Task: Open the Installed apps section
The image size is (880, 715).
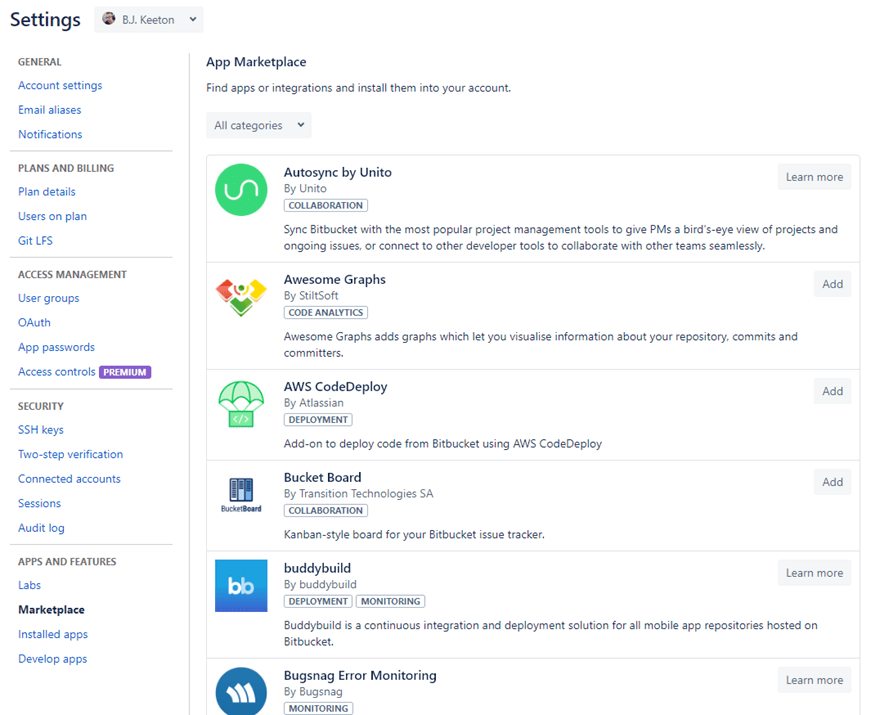Action: click(x=52, y=634)
